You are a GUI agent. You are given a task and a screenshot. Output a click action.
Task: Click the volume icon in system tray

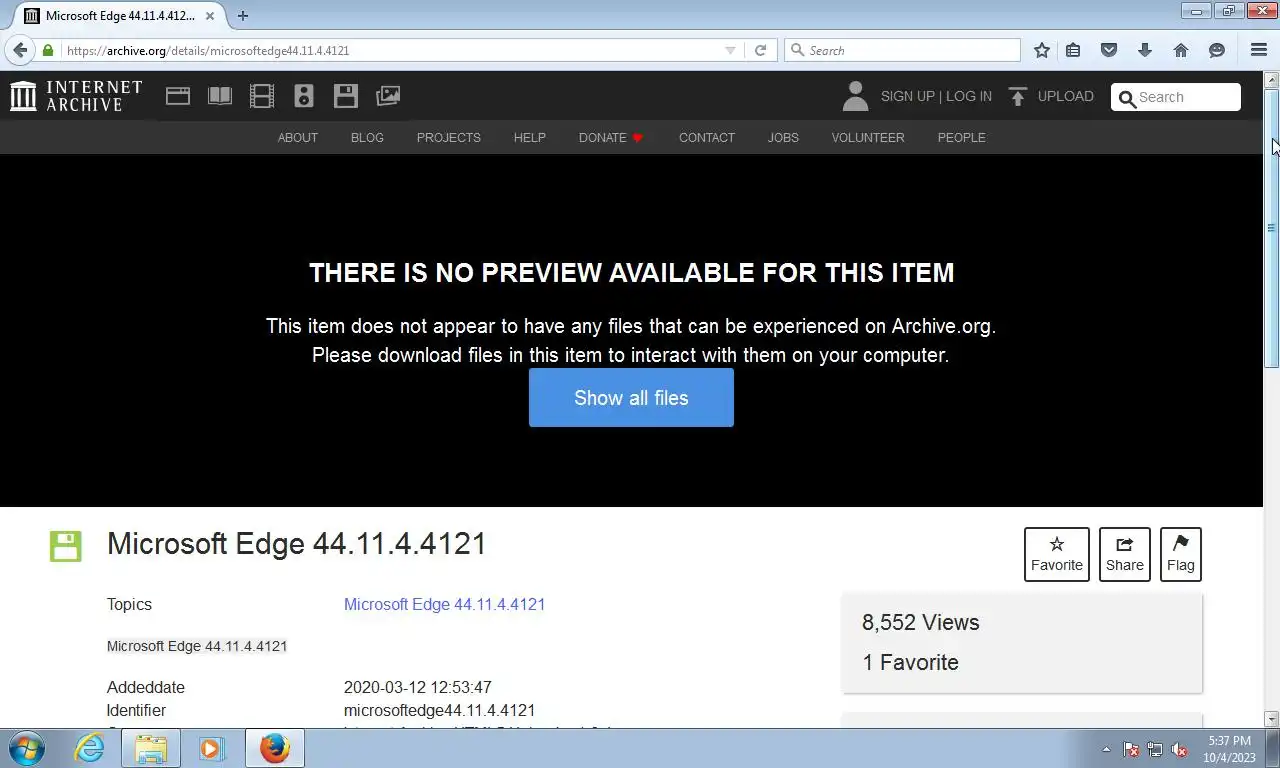(x=1180, y=749)
